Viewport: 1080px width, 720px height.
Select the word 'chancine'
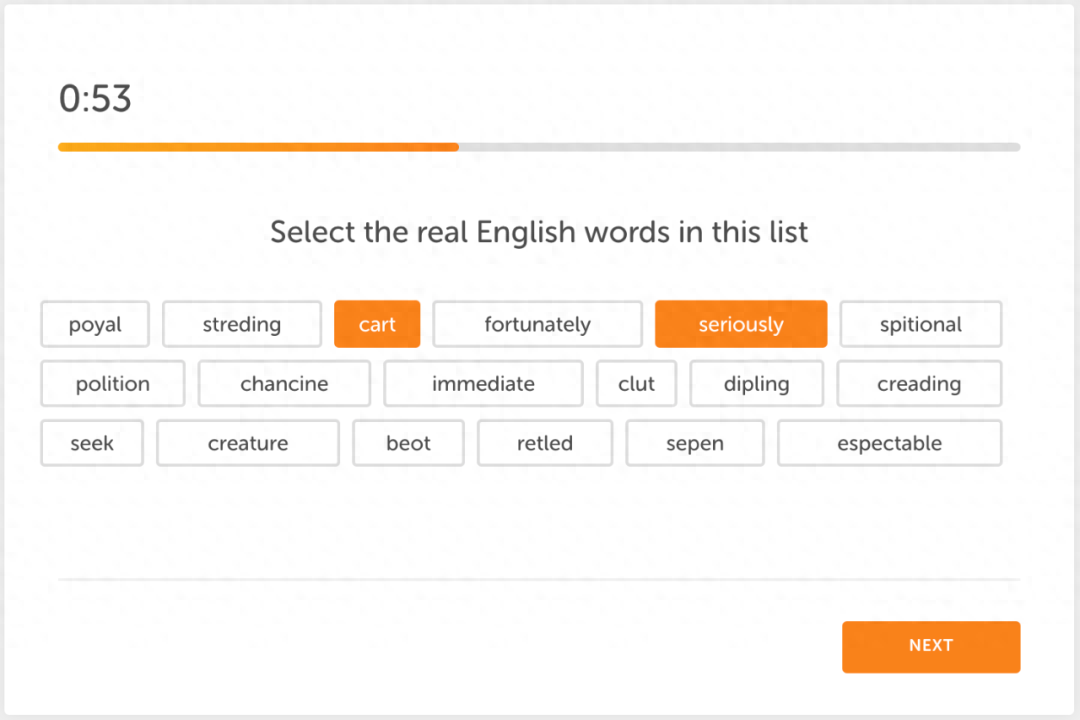point(284,383)
